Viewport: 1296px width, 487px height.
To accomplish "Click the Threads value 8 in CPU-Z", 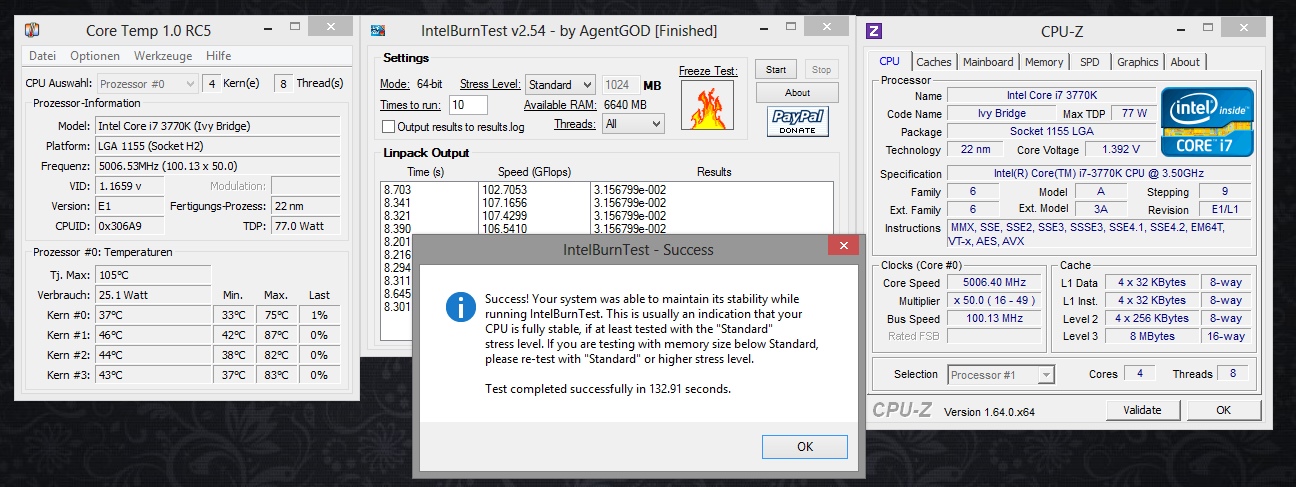I will pos(1233,374).
